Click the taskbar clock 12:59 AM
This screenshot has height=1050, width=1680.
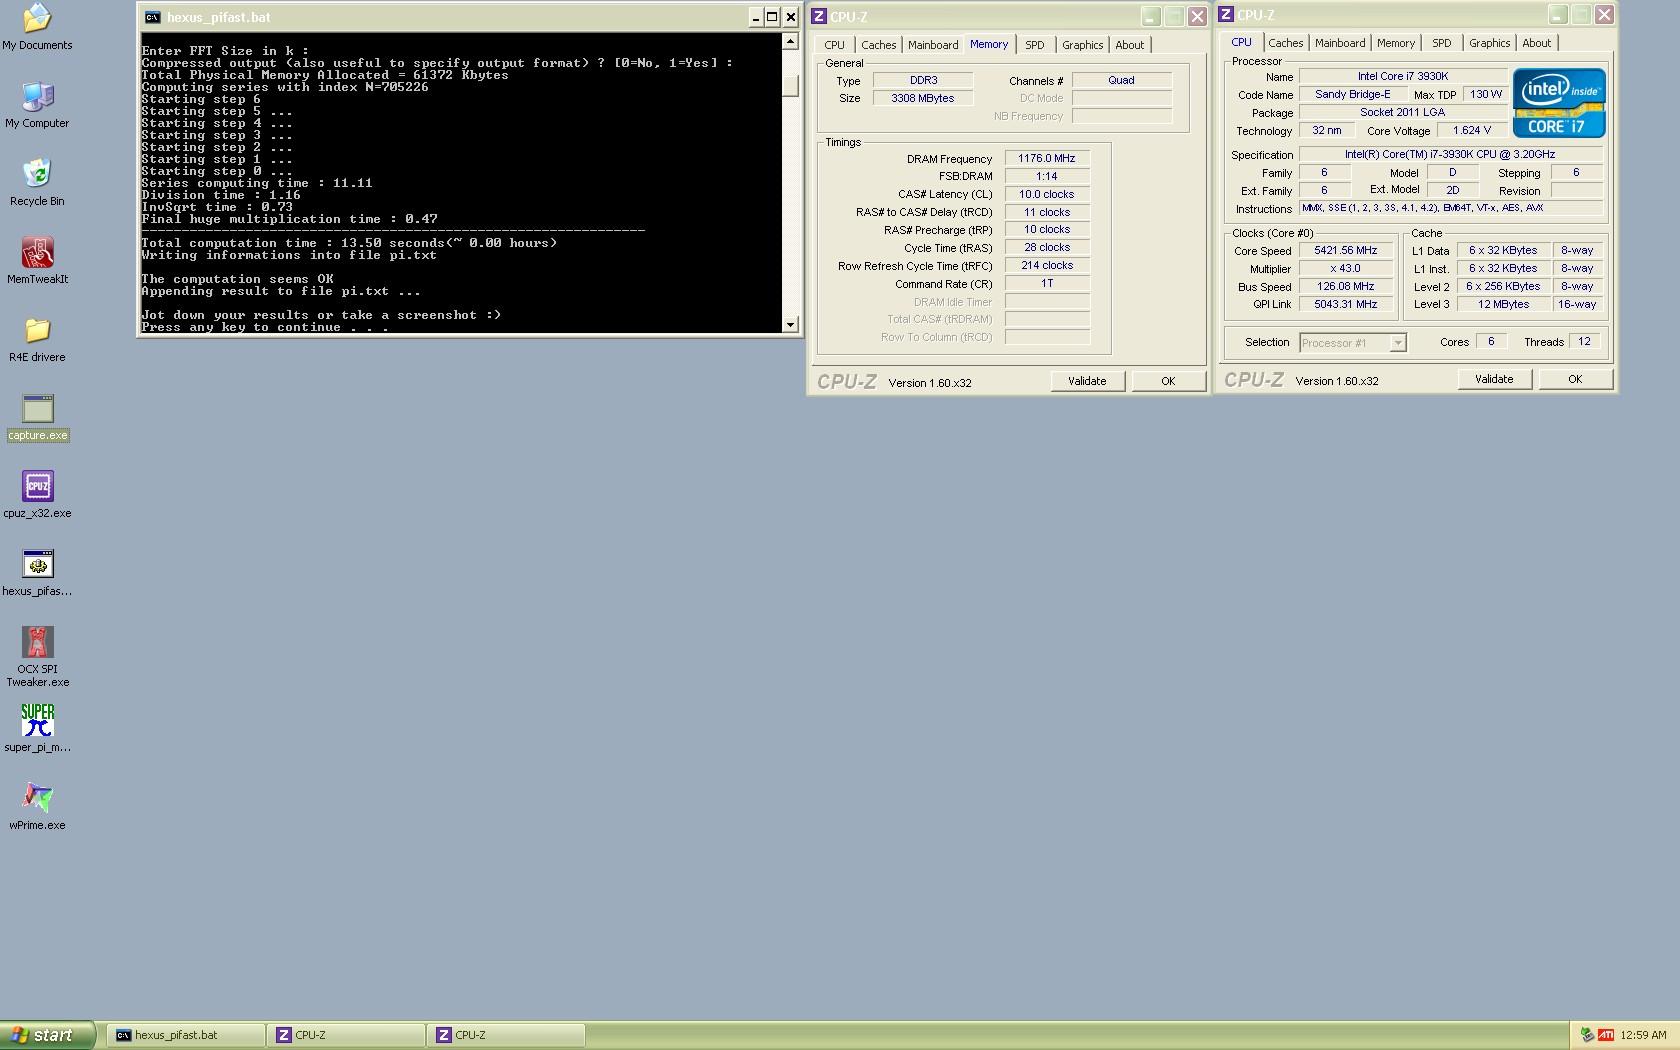(x=1643, y=1035)
